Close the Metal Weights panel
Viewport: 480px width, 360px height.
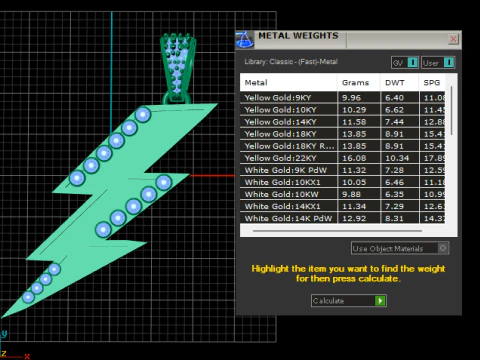click(x=453, y=39)
